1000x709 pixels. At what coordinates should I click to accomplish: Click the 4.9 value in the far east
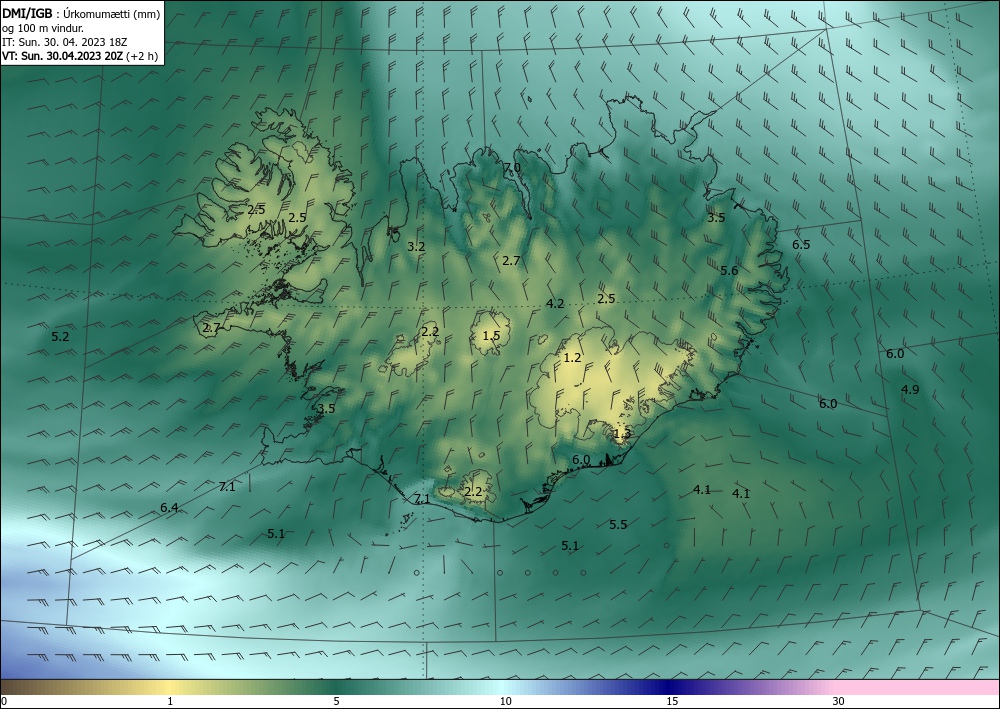pyautogui.click(x=910, y=390)
